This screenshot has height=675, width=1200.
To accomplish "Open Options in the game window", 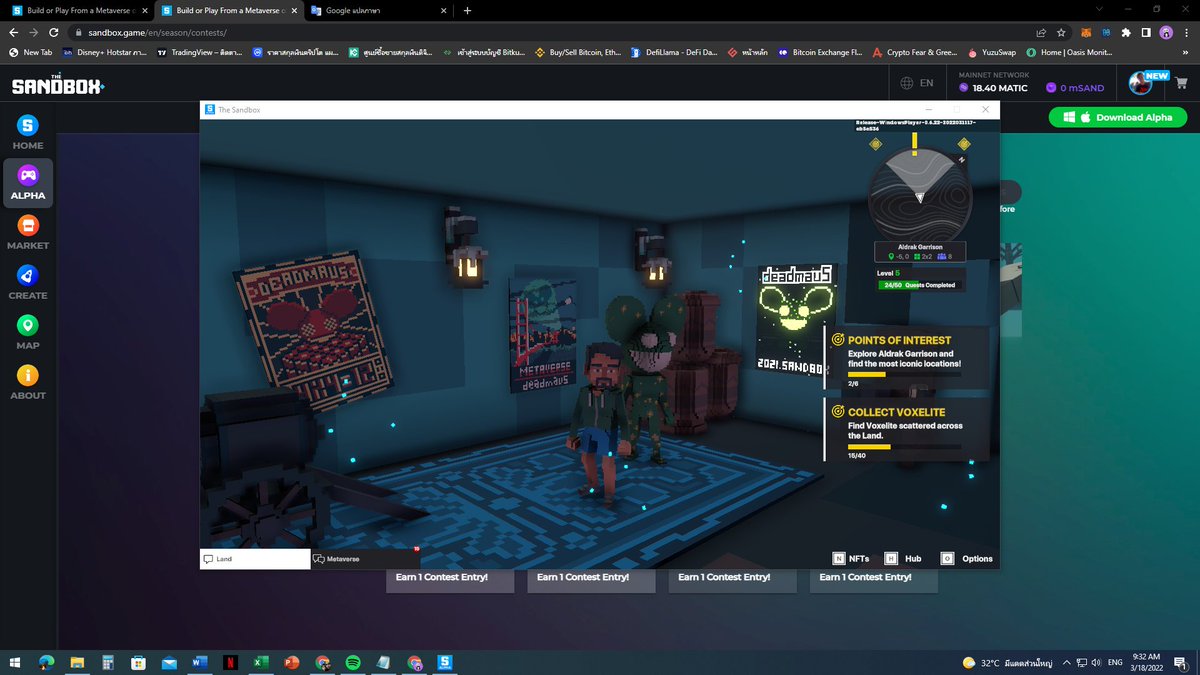I will pyautogui.click(x=967, y=559).
